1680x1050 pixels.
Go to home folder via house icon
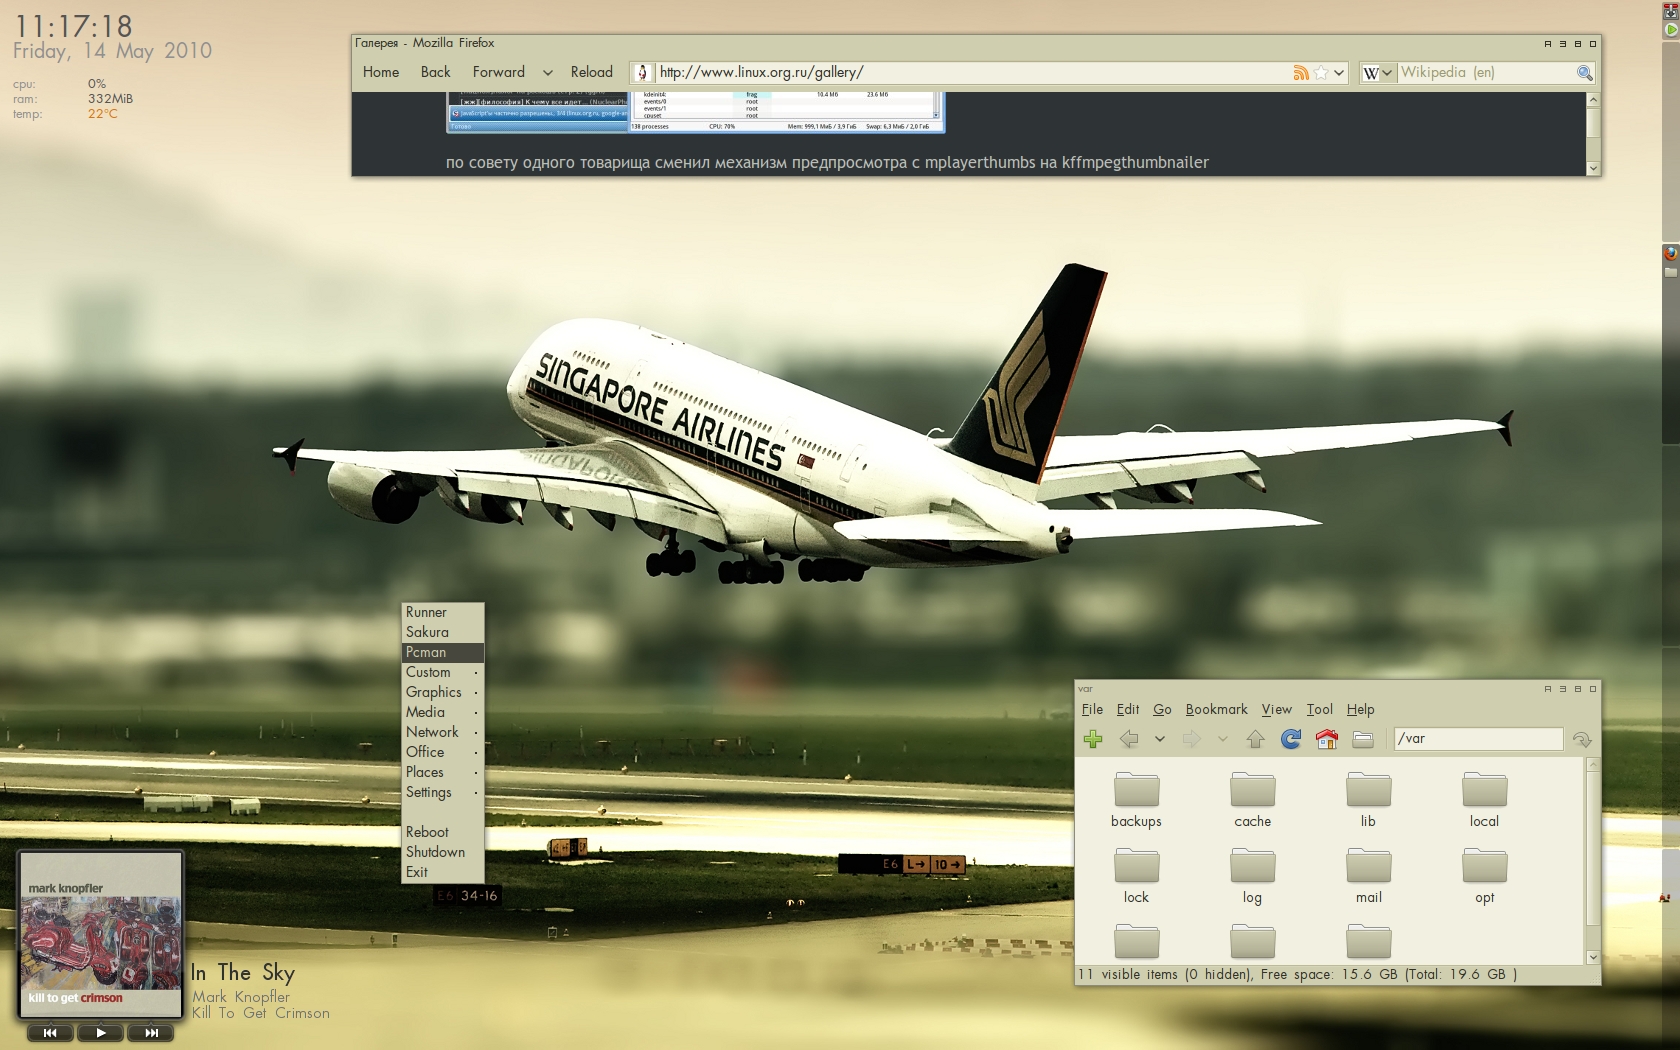1327,739
